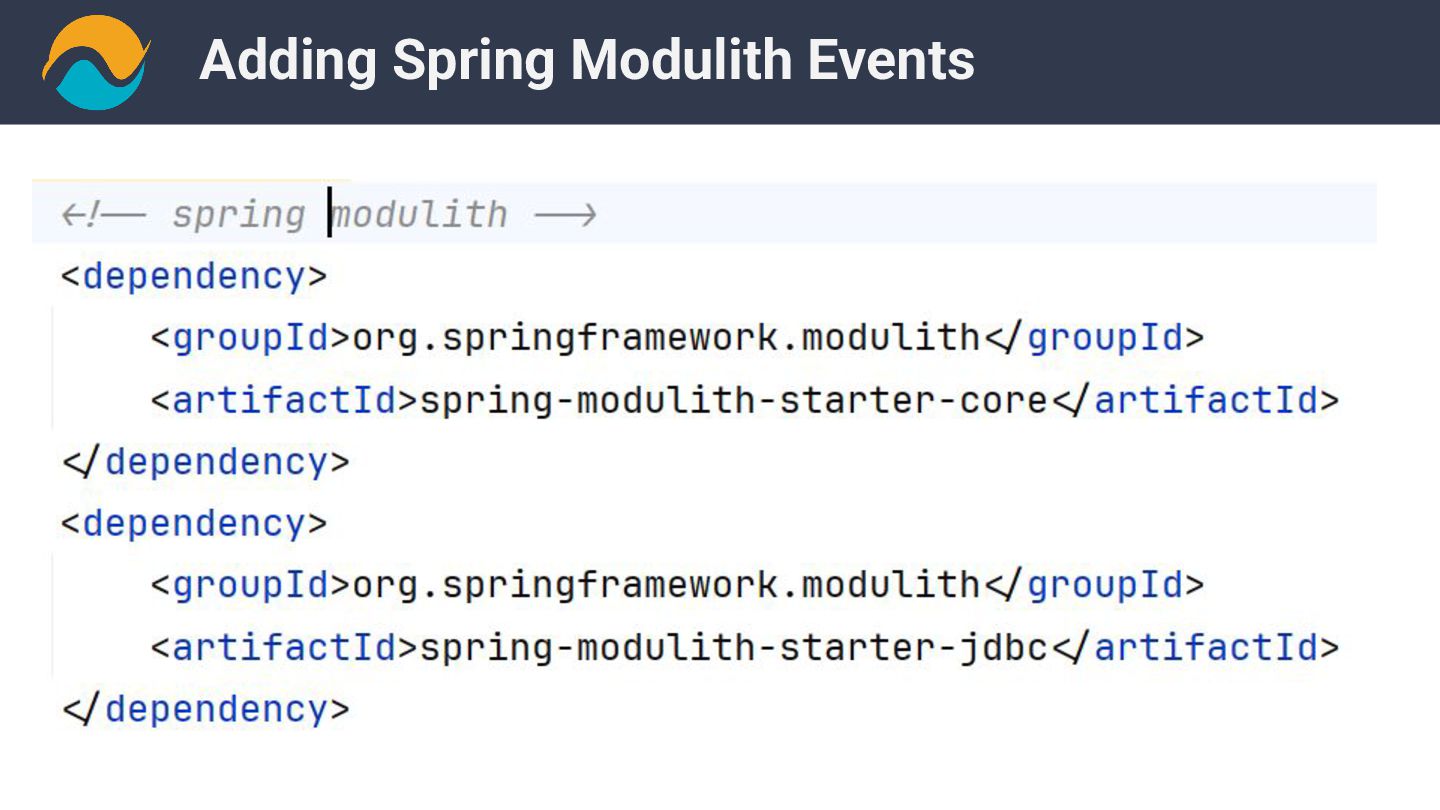Click the spring-modulith-starter-core artifact text
Viewport: 1440px width, 810px height.
[733, 400]
